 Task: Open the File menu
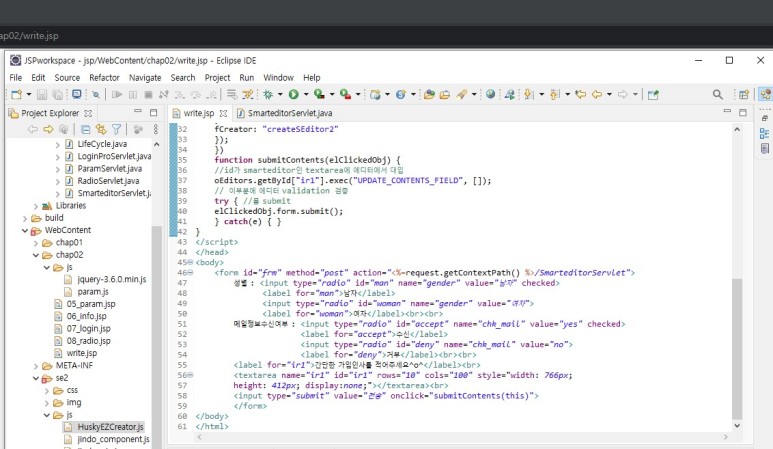[x=16, y=77]
